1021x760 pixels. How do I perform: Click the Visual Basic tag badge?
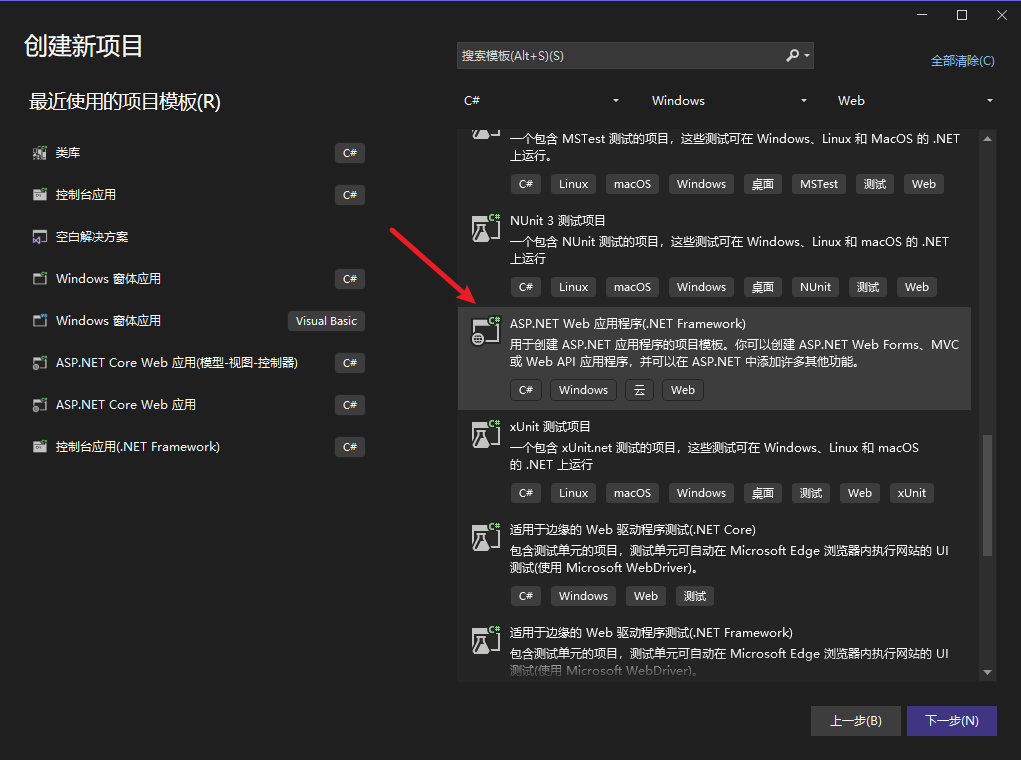(x=326, y=321)
